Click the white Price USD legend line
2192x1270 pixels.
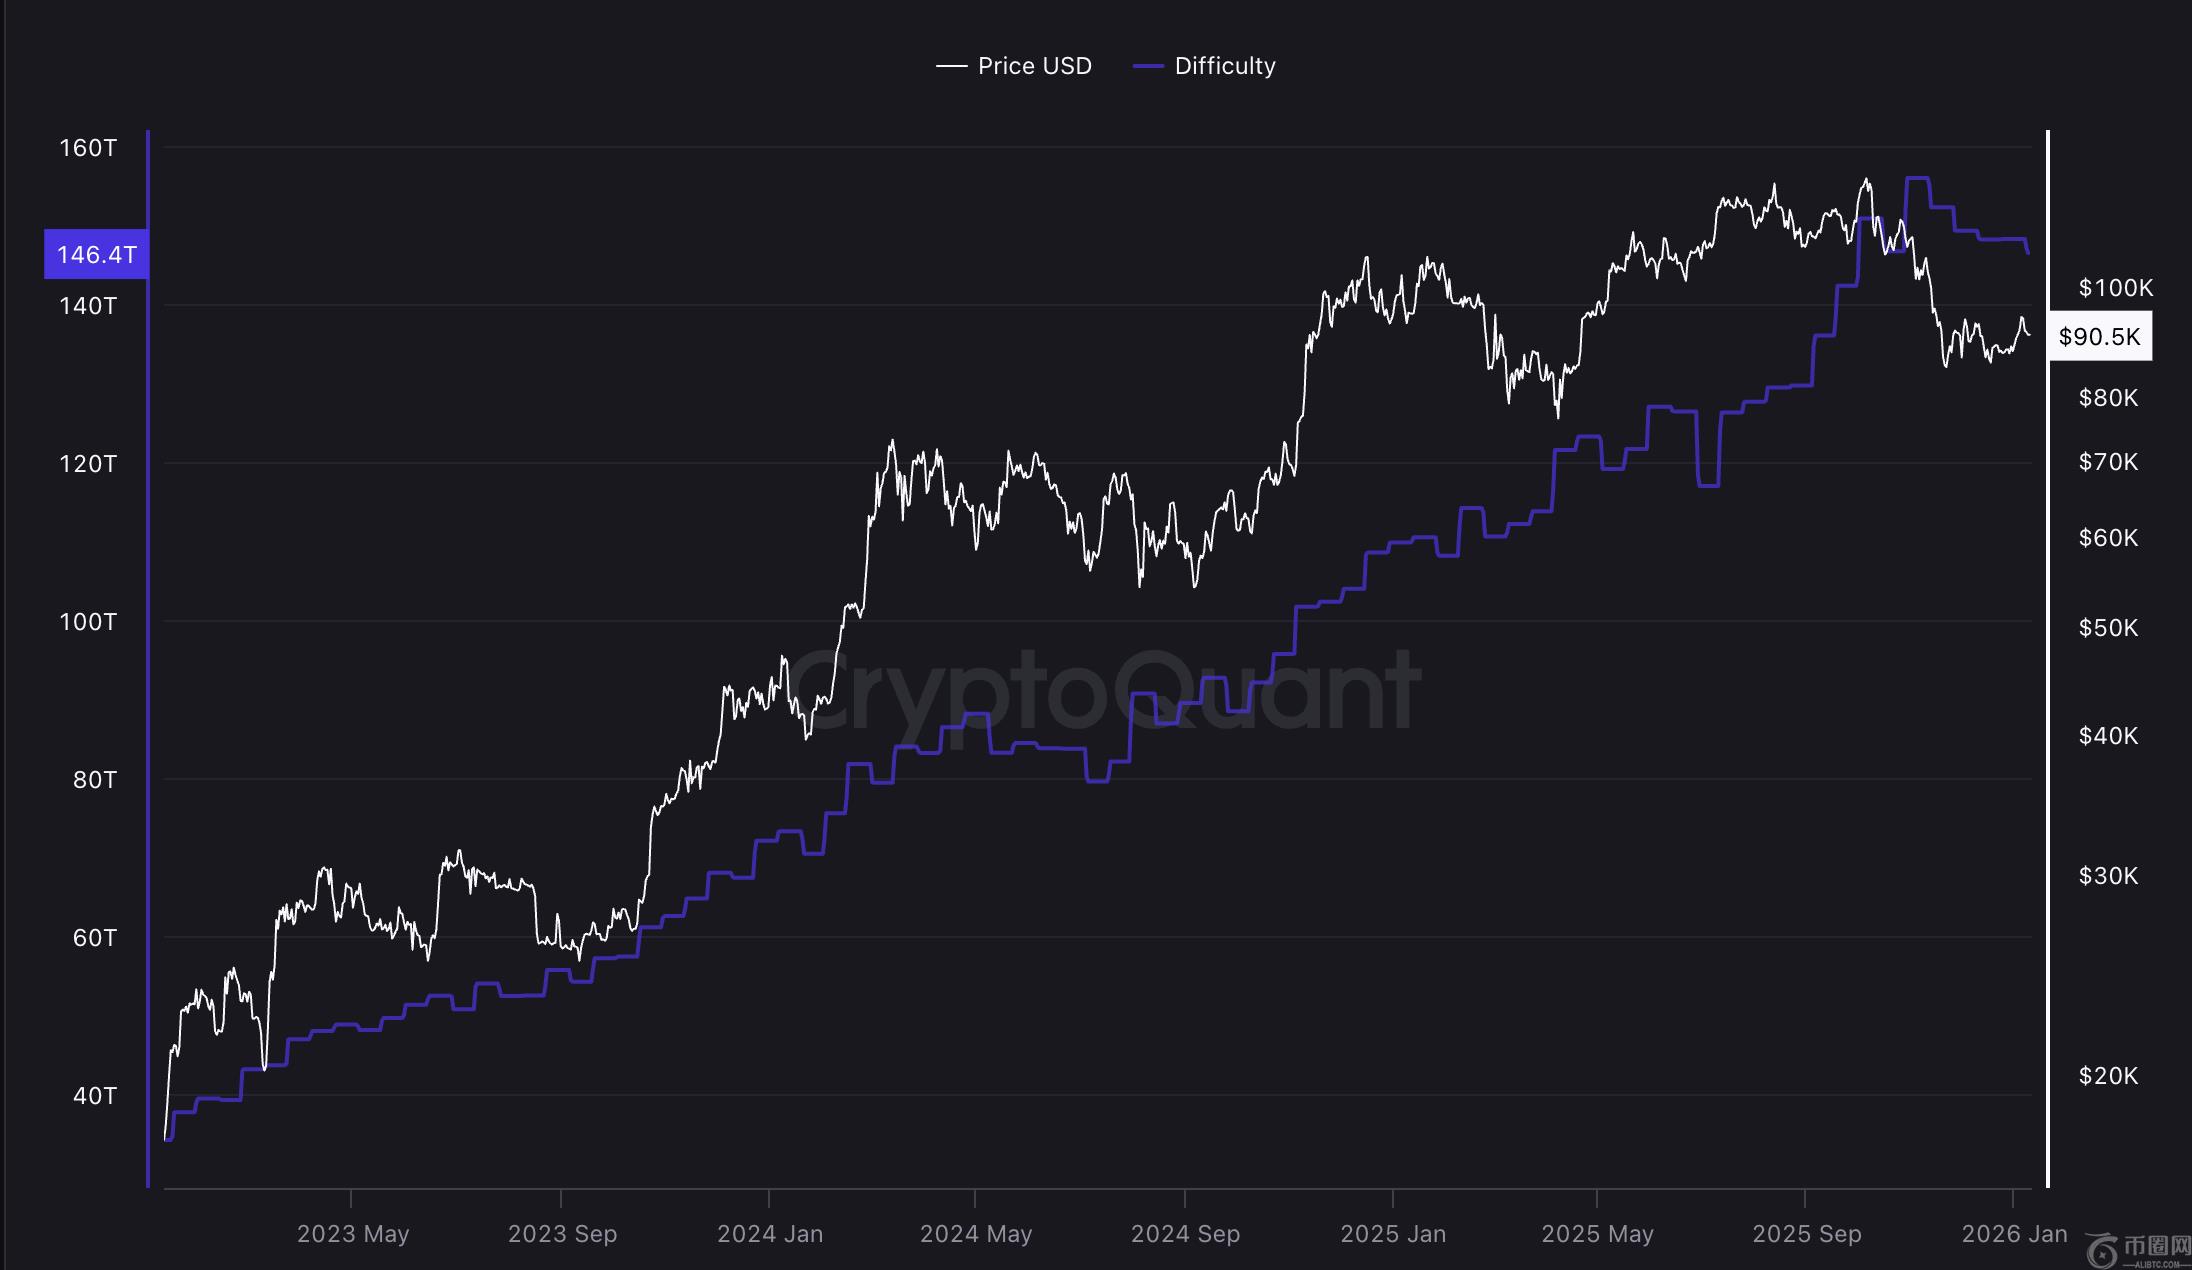(951, 66)
